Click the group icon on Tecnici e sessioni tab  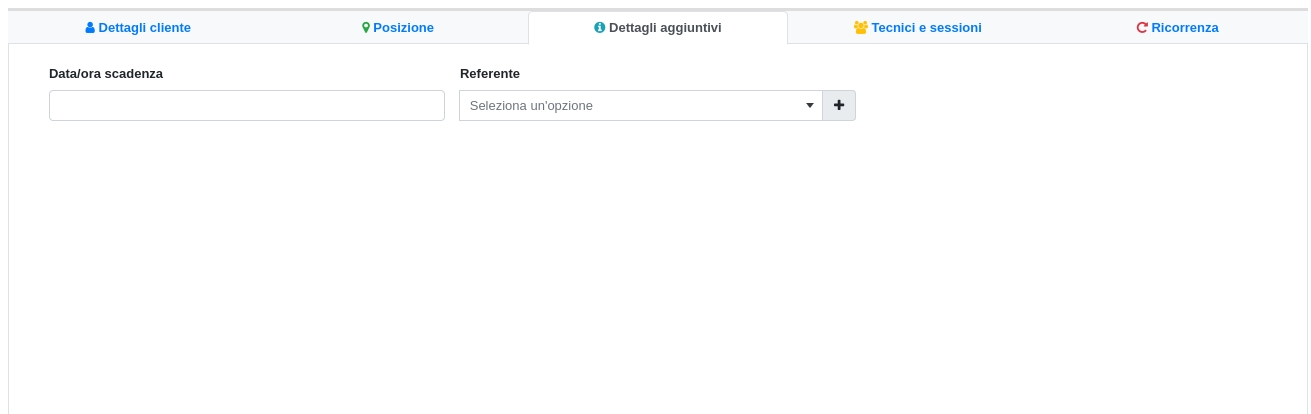coord(860,28)
